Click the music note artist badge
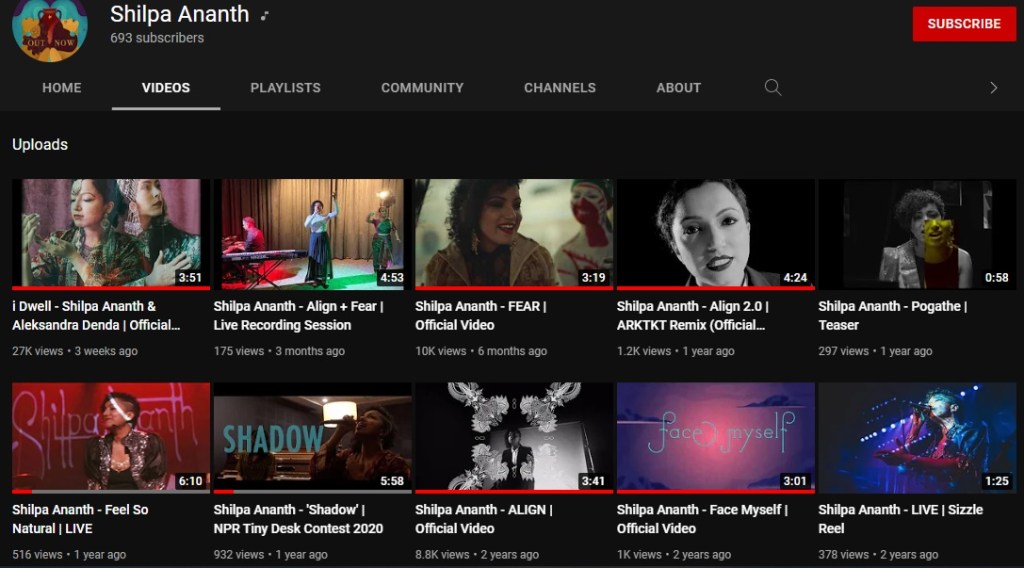The height and width of the screenshot is (568, 1024). pyautogui.click(x=265, y=15)
